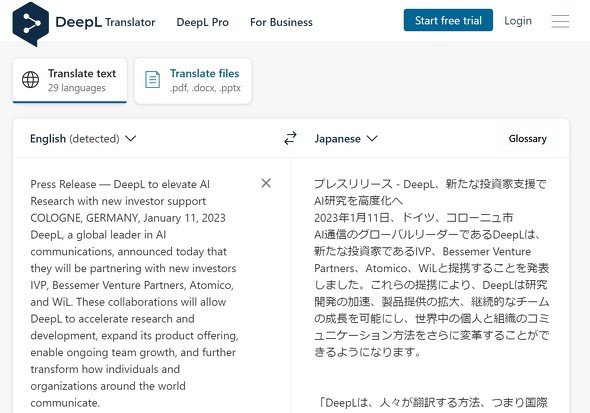Open the DeepL Pro menu item
Screen dimensions: 590x413
pyautogui.click(x=202, y=22)
